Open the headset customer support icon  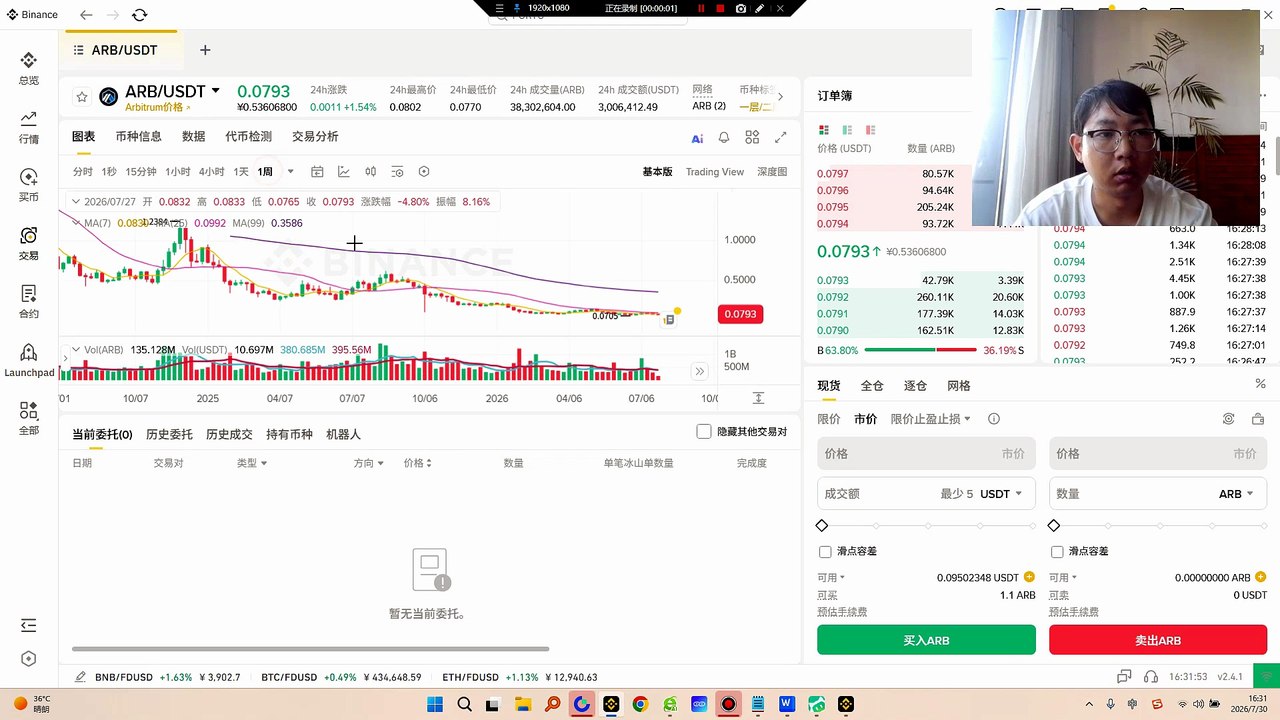point(1151,677)
